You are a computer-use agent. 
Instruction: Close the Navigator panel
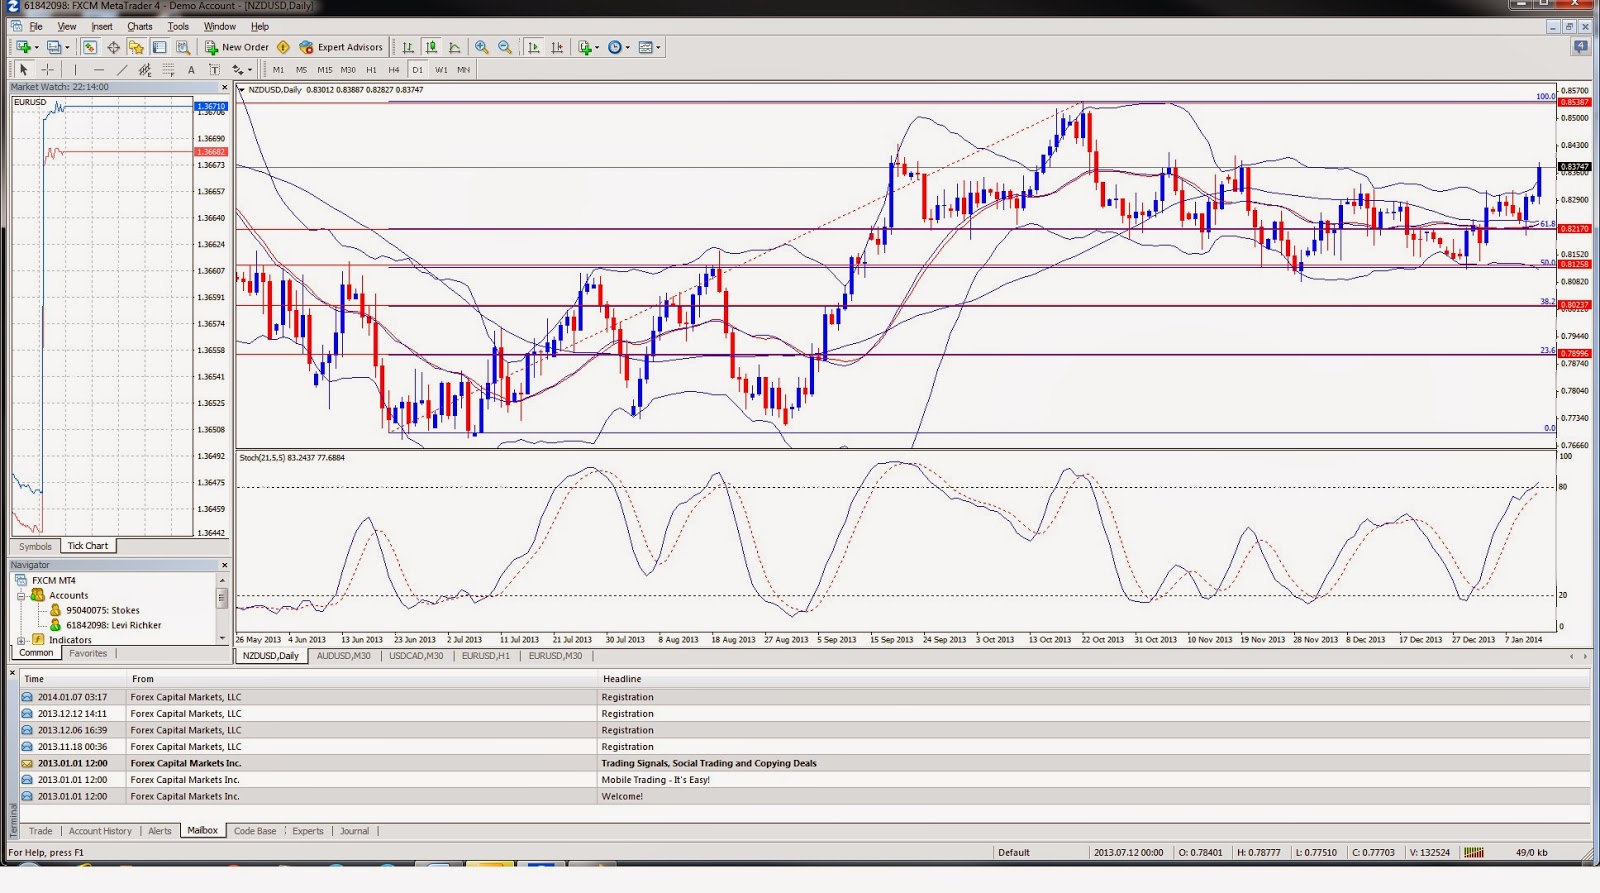click(x=224, y=565)
